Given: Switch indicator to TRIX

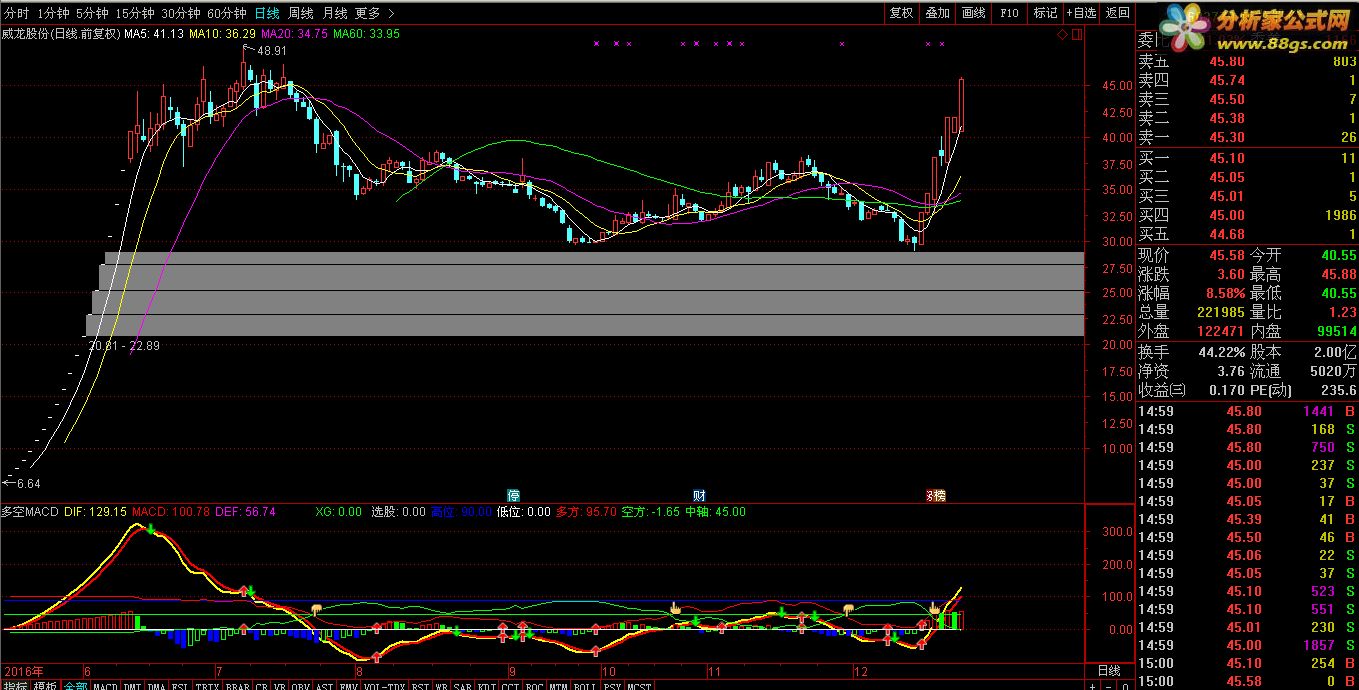Looking at the screenshot, I should pos(207,684).
